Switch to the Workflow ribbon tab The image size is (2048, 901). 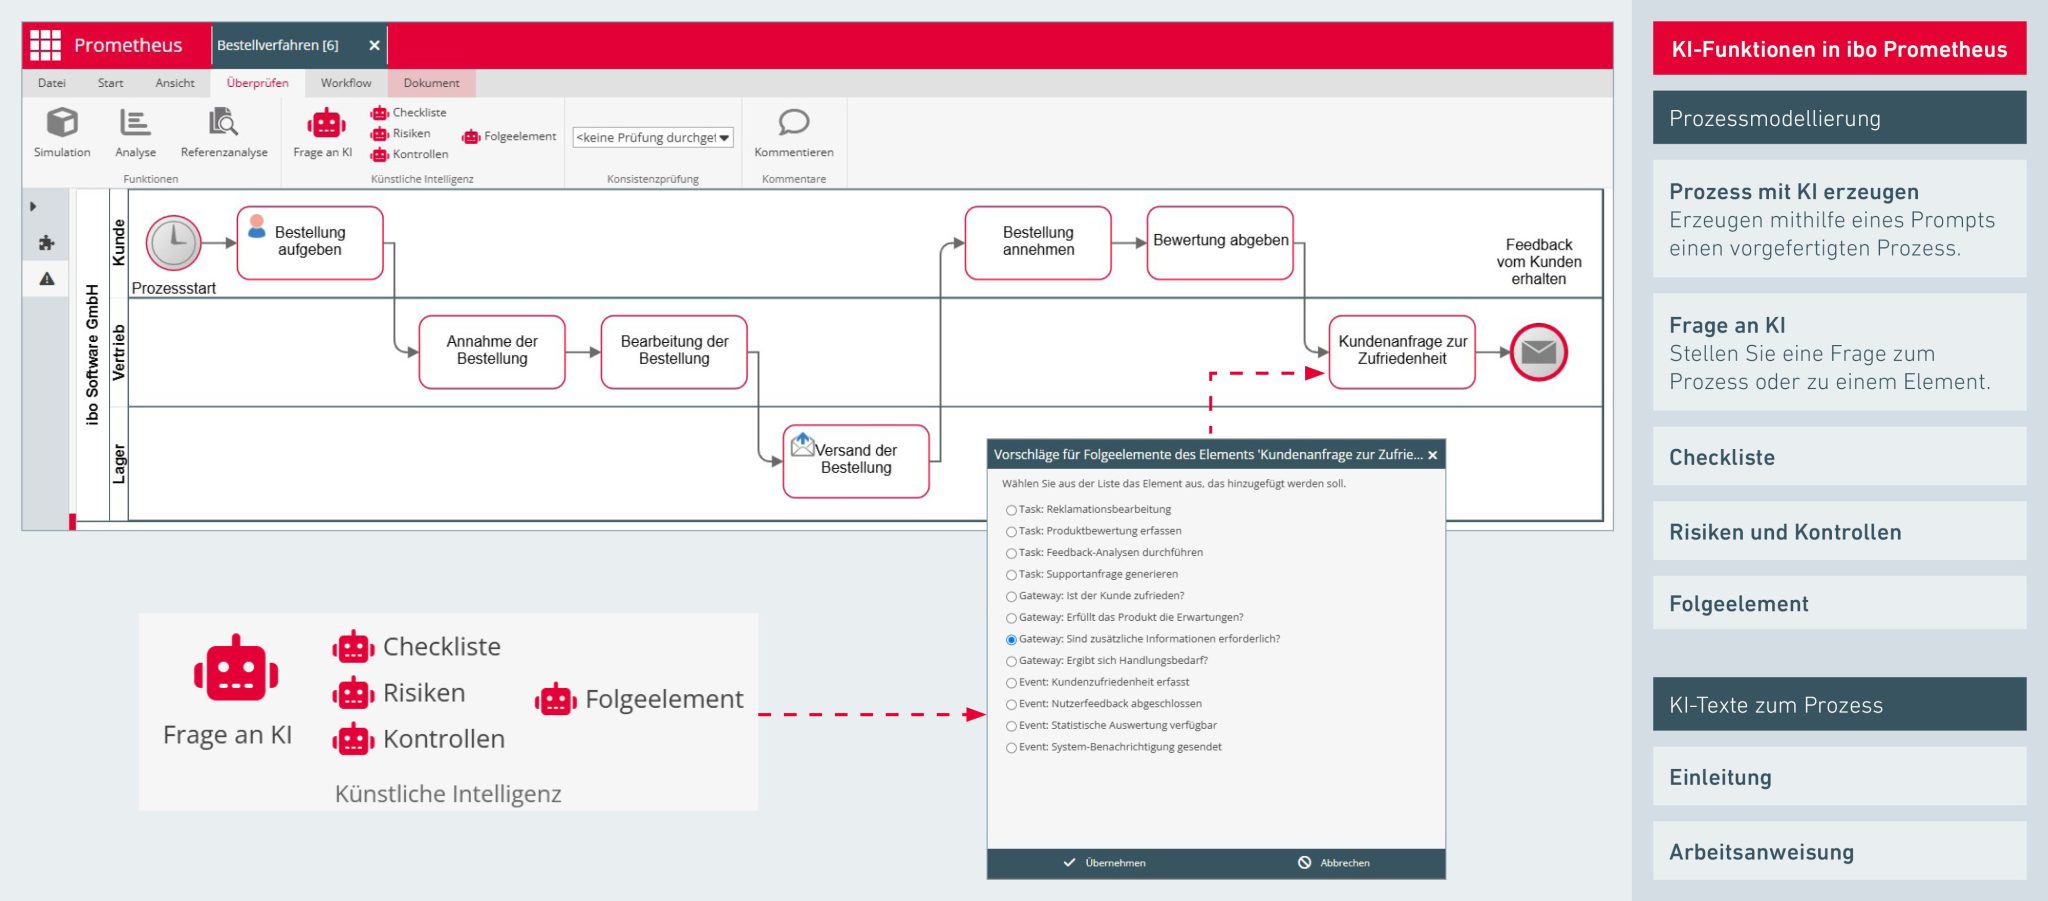(346, 83)
